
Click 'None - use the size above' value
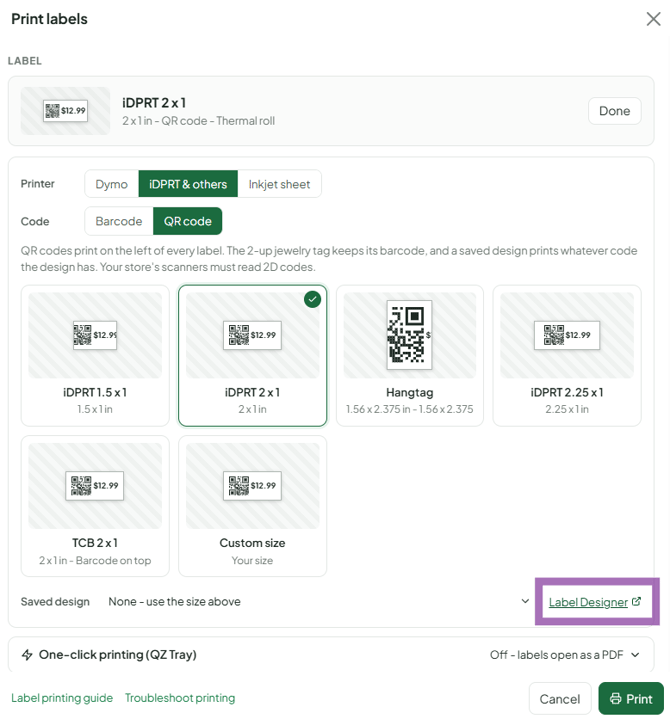coord(174,601)
